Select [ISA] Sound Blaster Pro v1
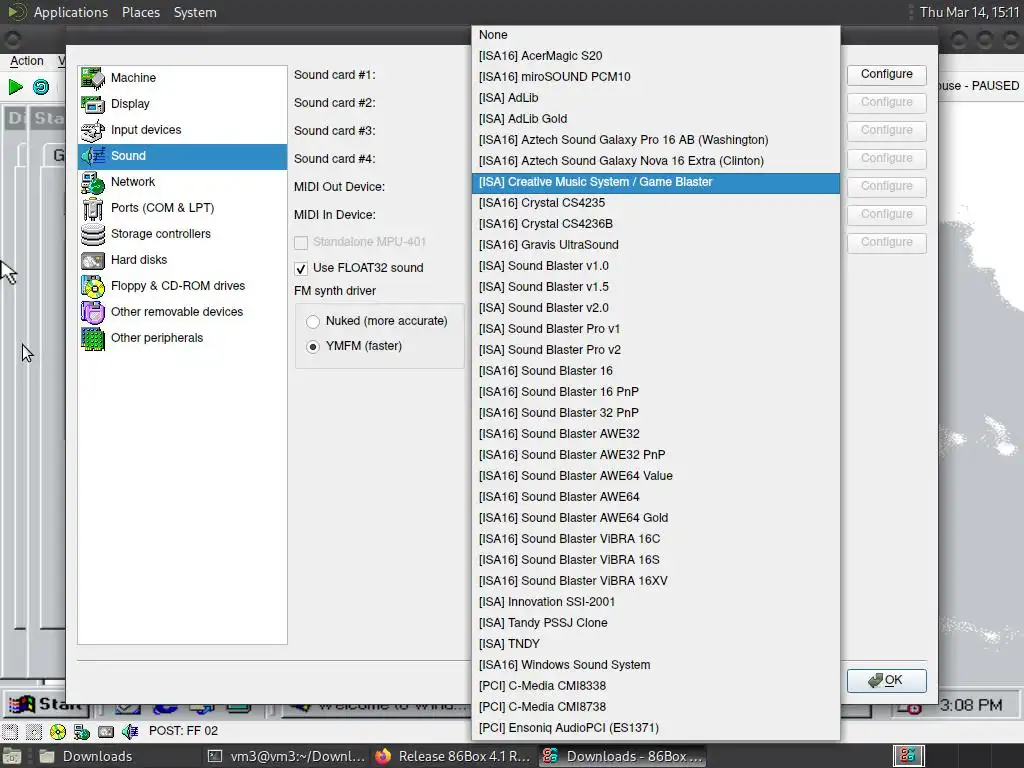Viewport: 1024px width, 768px height. (x=656, y=329)
